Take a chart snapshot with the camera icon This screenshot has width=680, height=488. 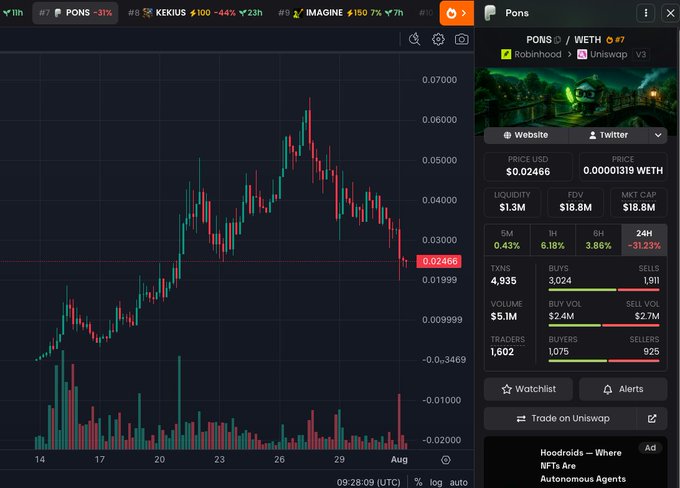(x=461, y=39)
